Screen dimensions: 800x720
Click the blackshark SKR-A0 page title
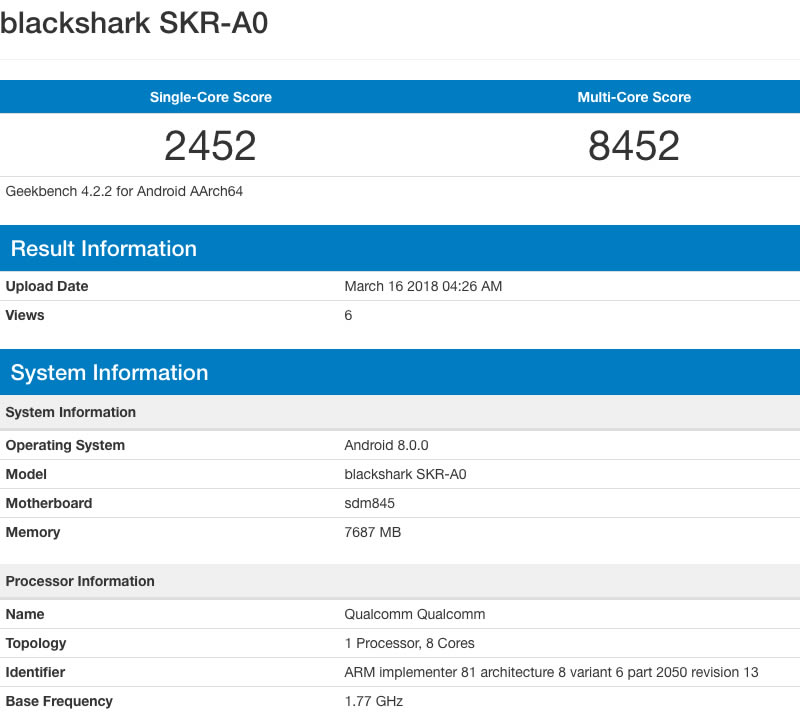(x=134, y=24)
